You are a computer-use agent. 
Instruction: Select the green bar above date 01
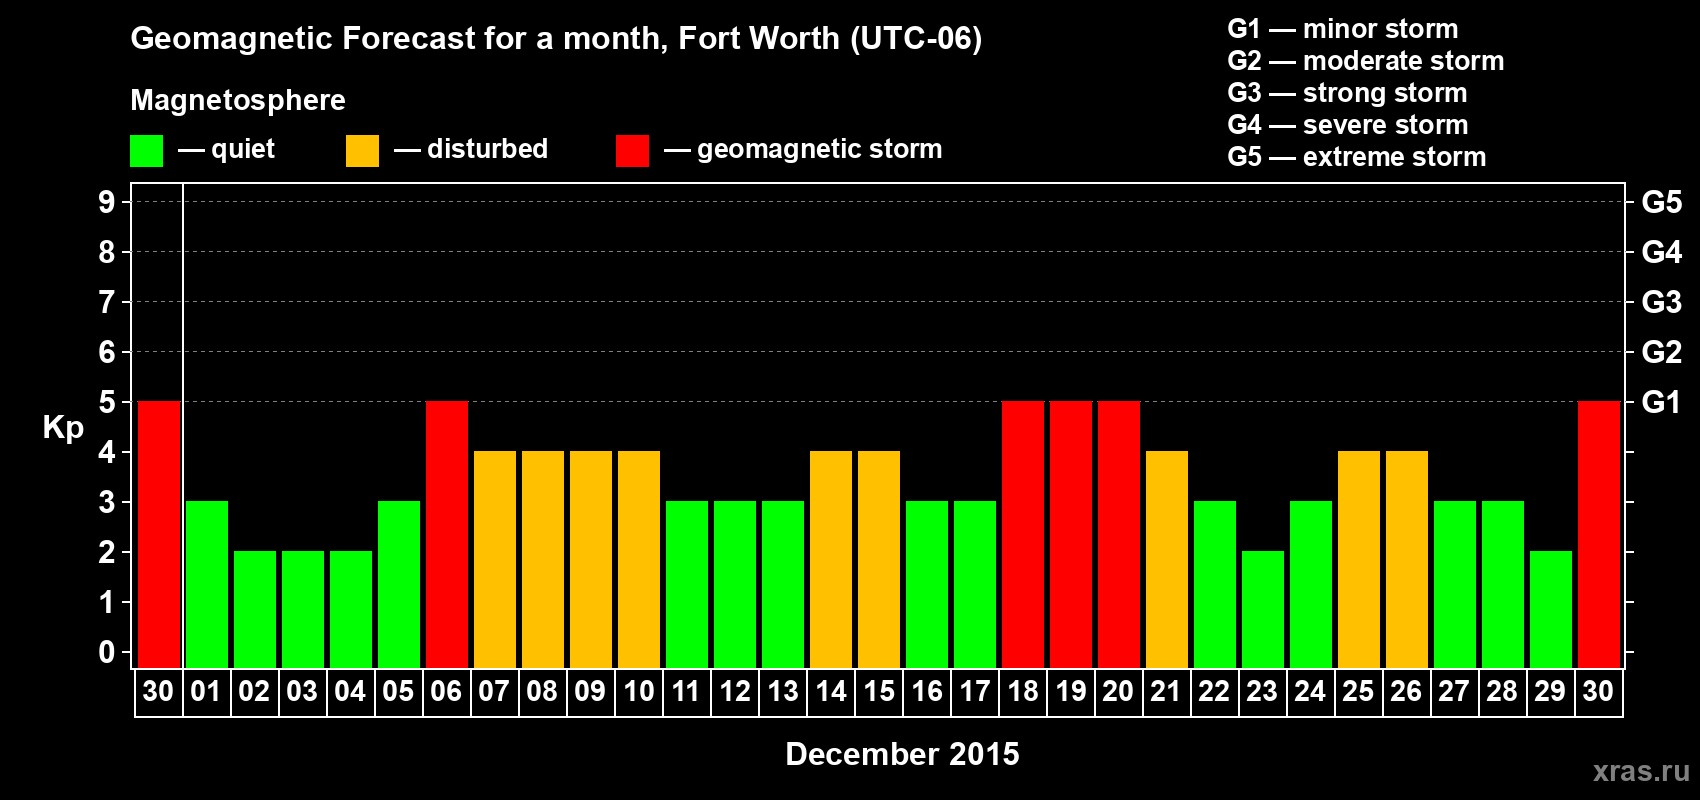click(x=207, y=584)
